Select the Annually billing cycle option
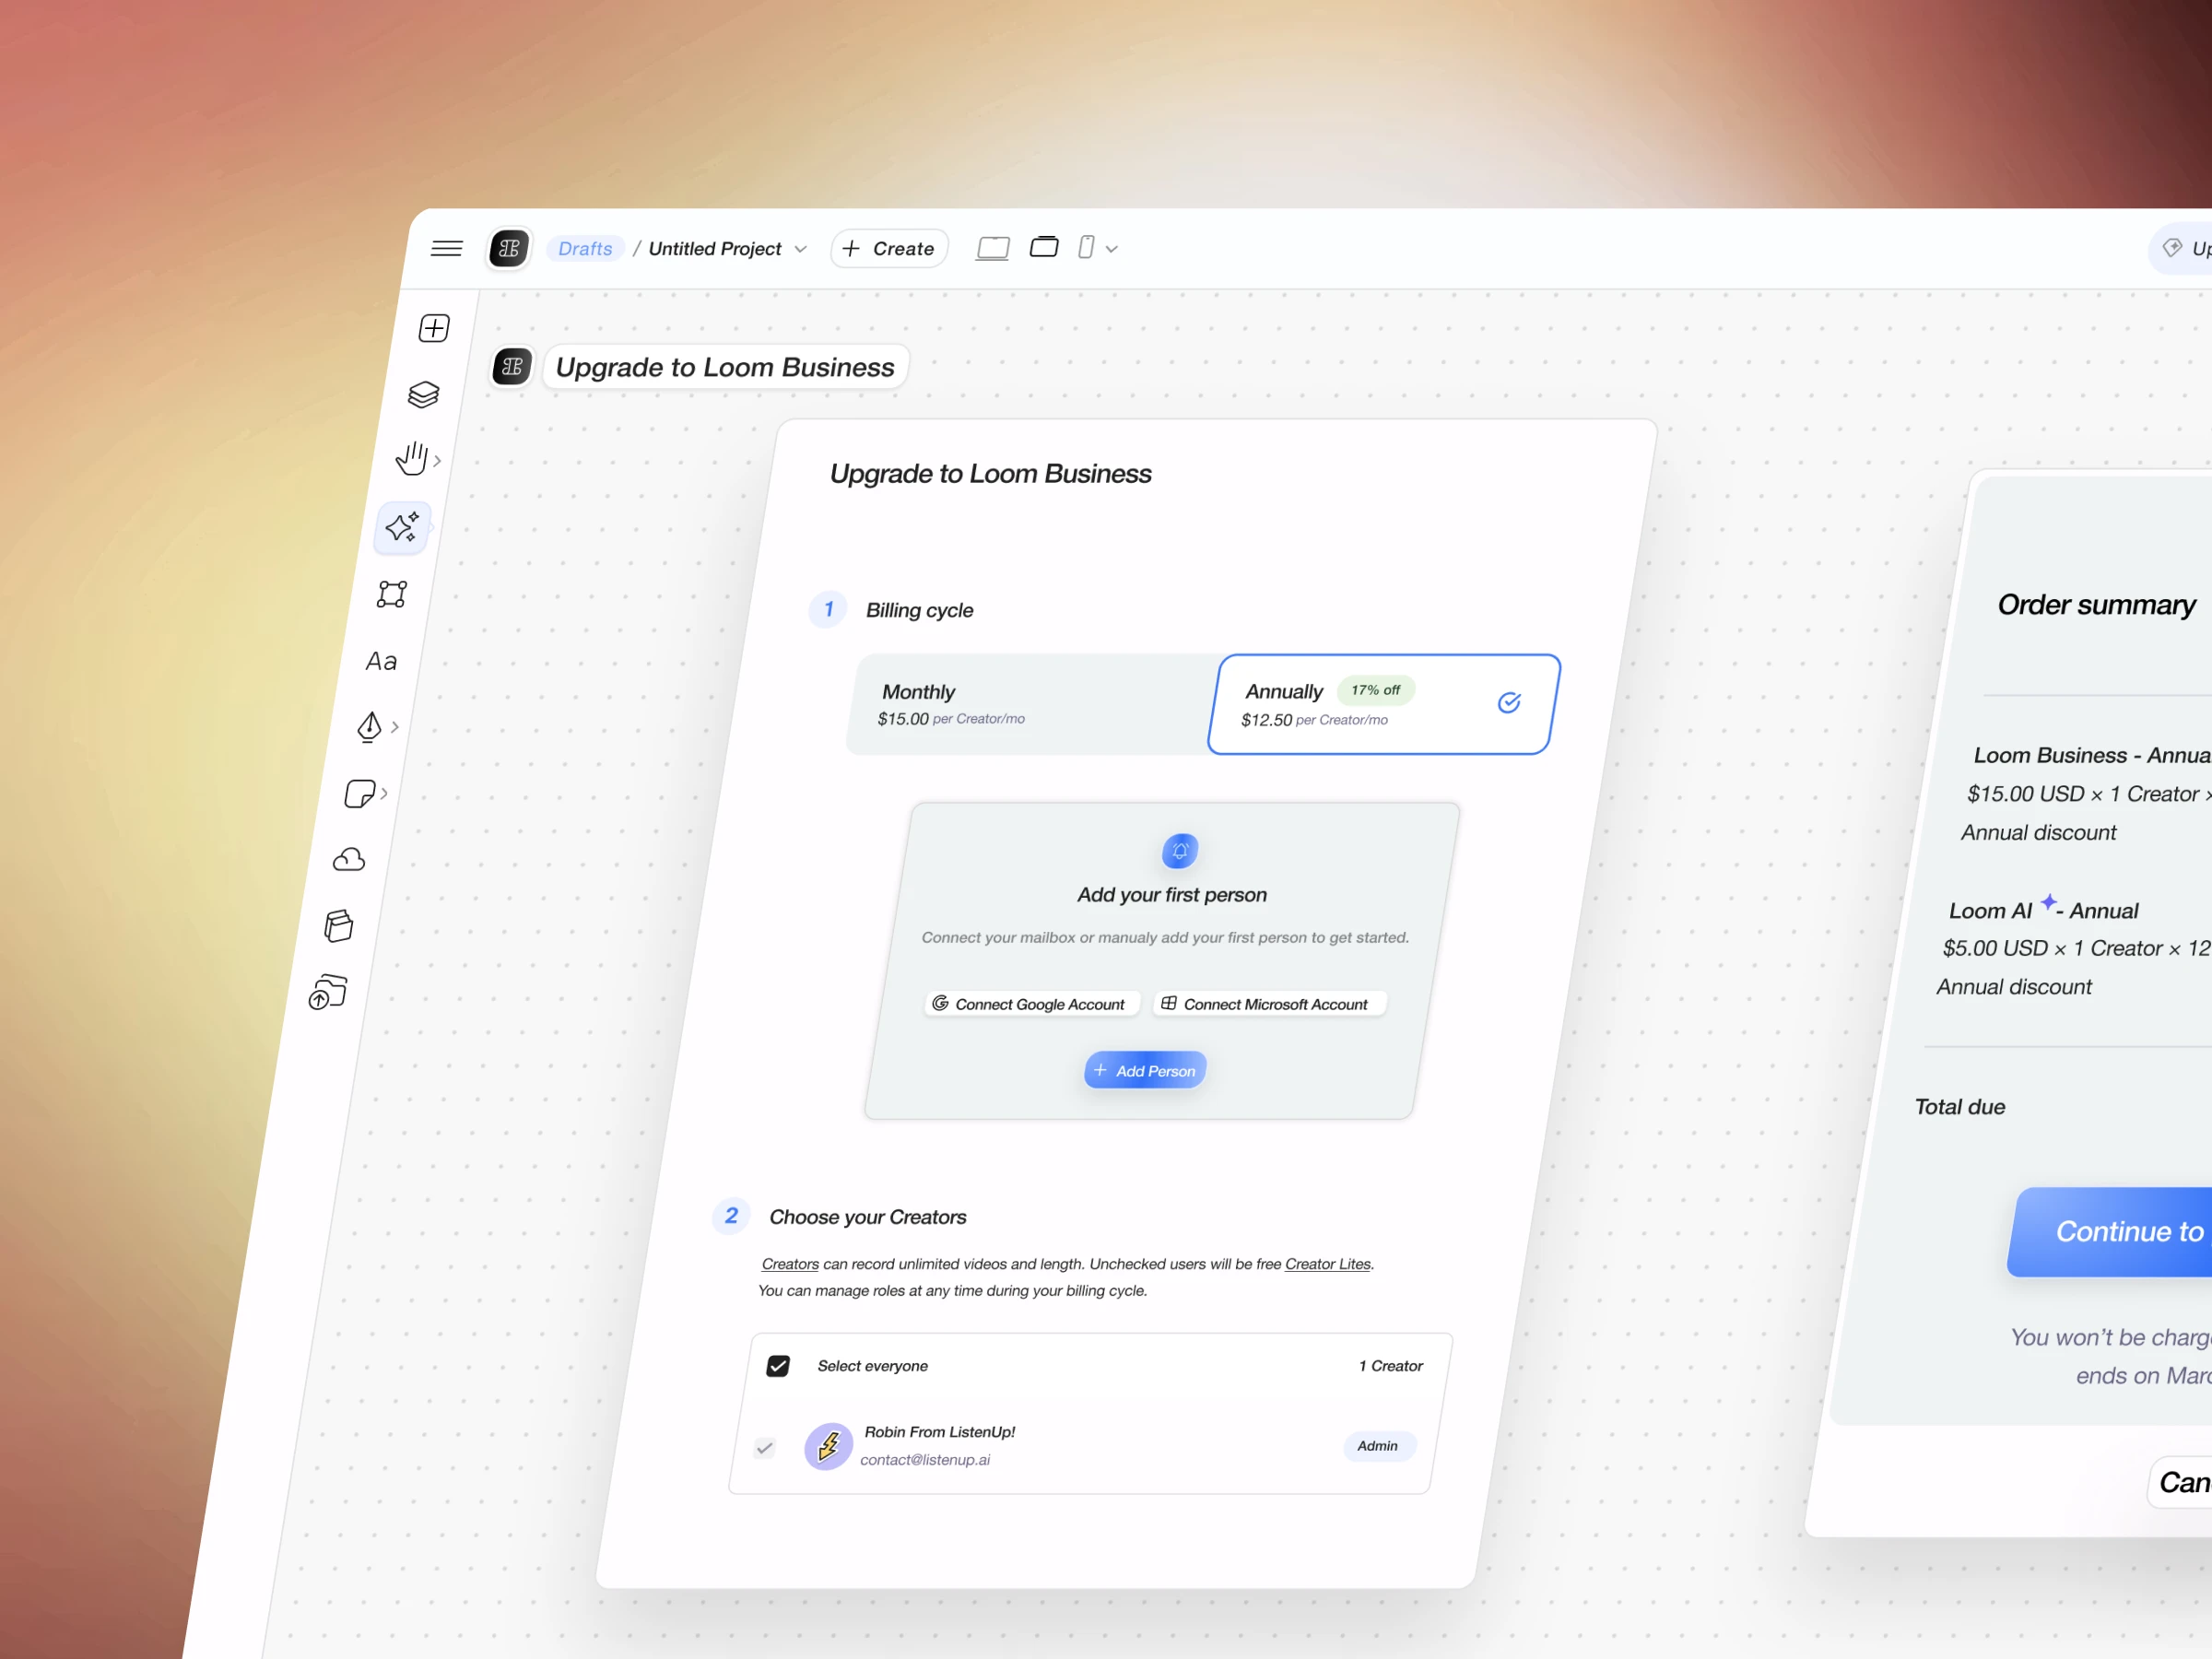 tap(1383, 704)
